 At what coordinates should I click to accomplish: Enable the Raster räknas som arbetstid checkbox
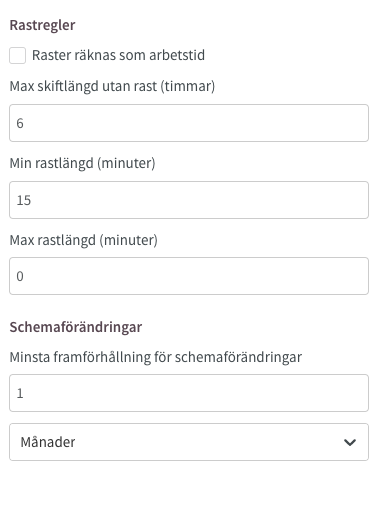(18, 55)
